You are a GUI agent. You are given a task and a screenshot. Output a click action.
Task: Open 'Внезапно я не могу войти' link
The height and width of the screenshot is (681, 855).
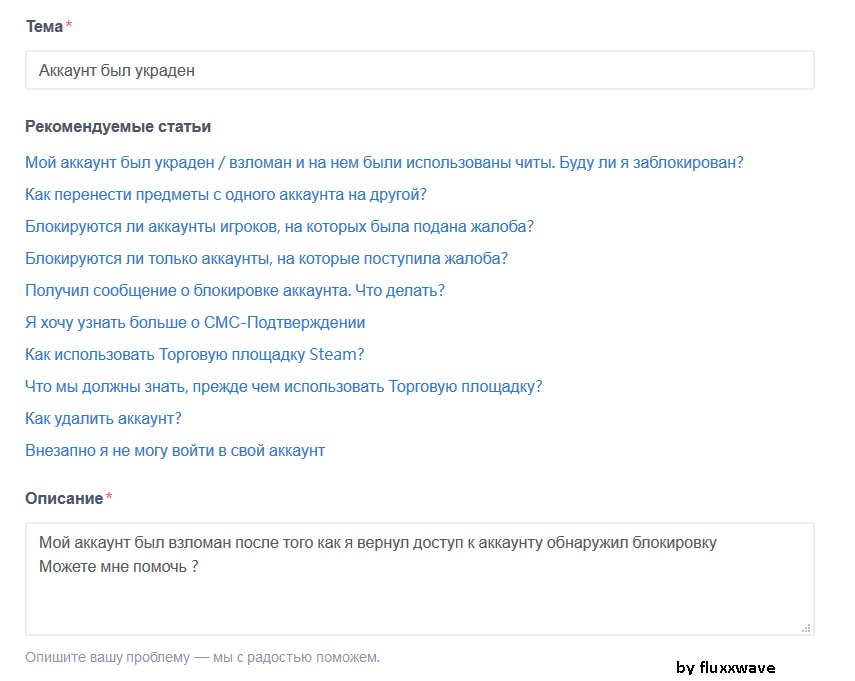tap(175, 450)
